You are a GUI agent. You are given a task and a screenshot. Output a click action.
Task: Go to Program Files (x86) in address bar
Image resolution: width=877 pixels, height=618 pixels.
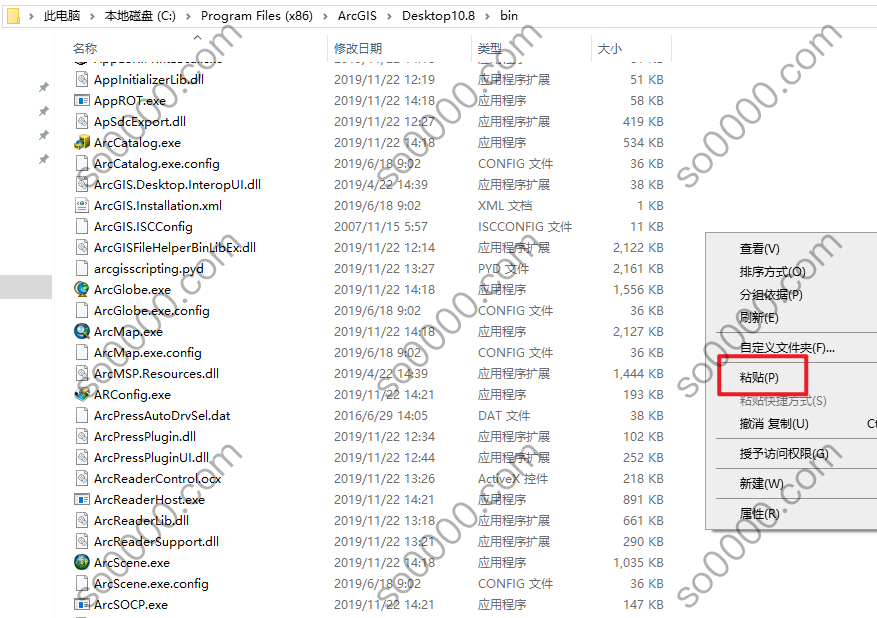coord(257,16)
